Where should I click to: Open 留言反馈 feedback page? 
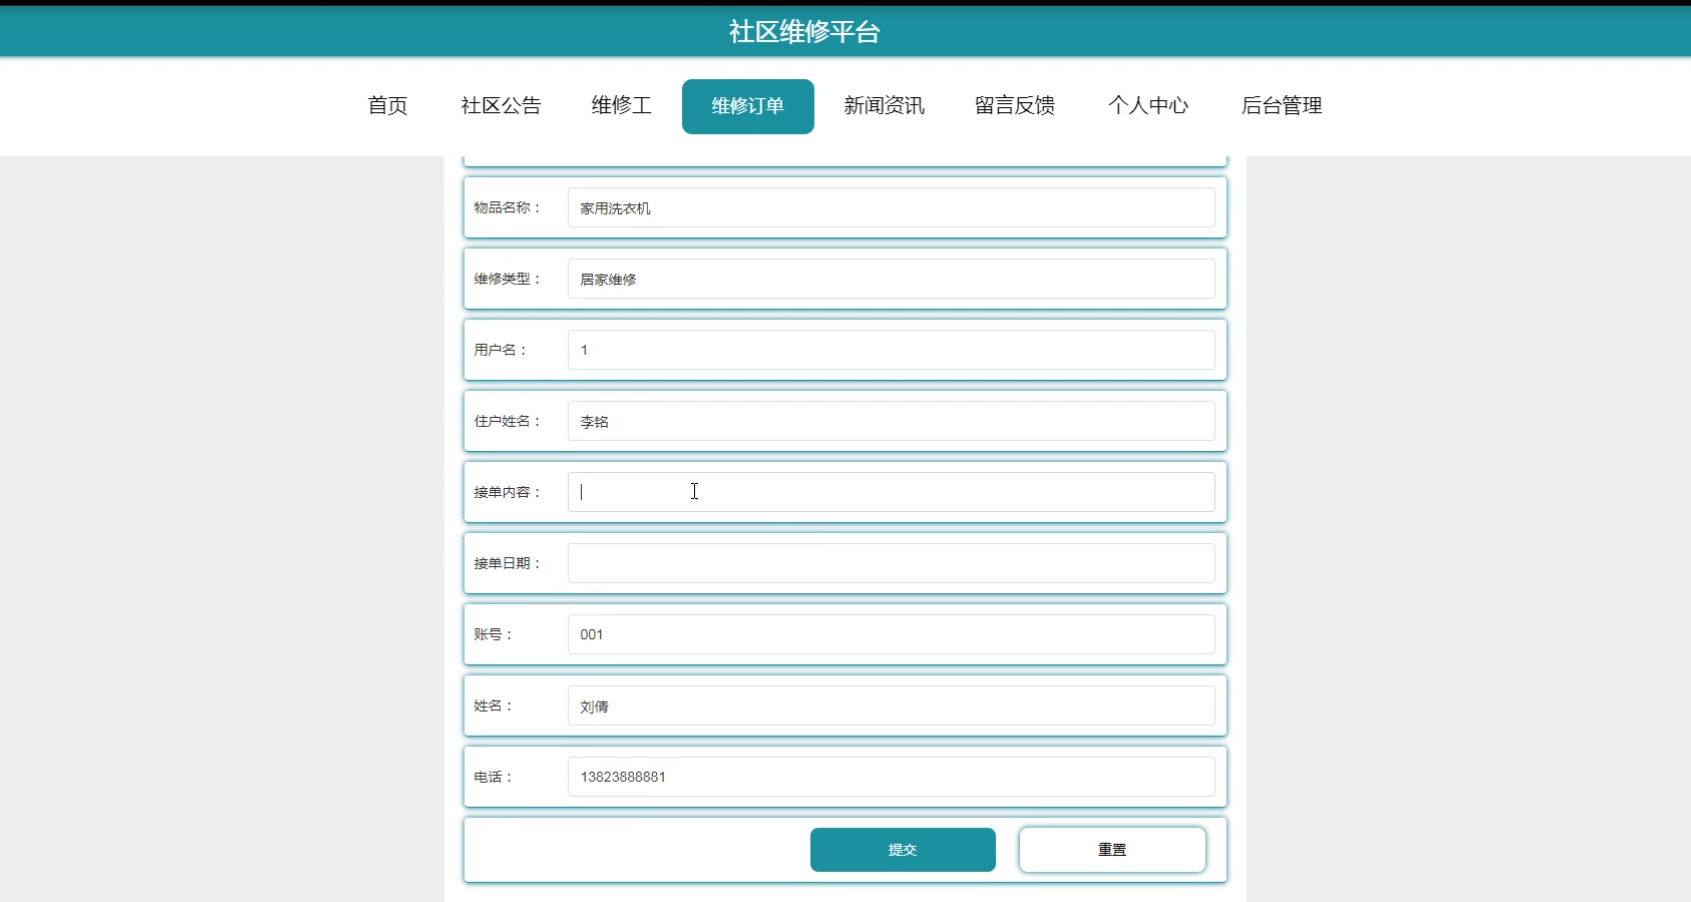[x=1014, y=106]
